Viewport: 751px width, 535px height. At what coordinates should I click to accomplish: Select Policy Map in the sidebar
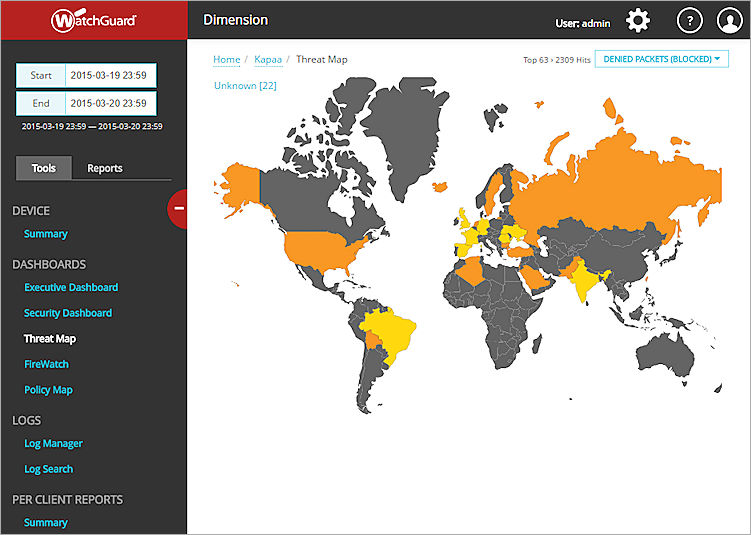[49, 390]
